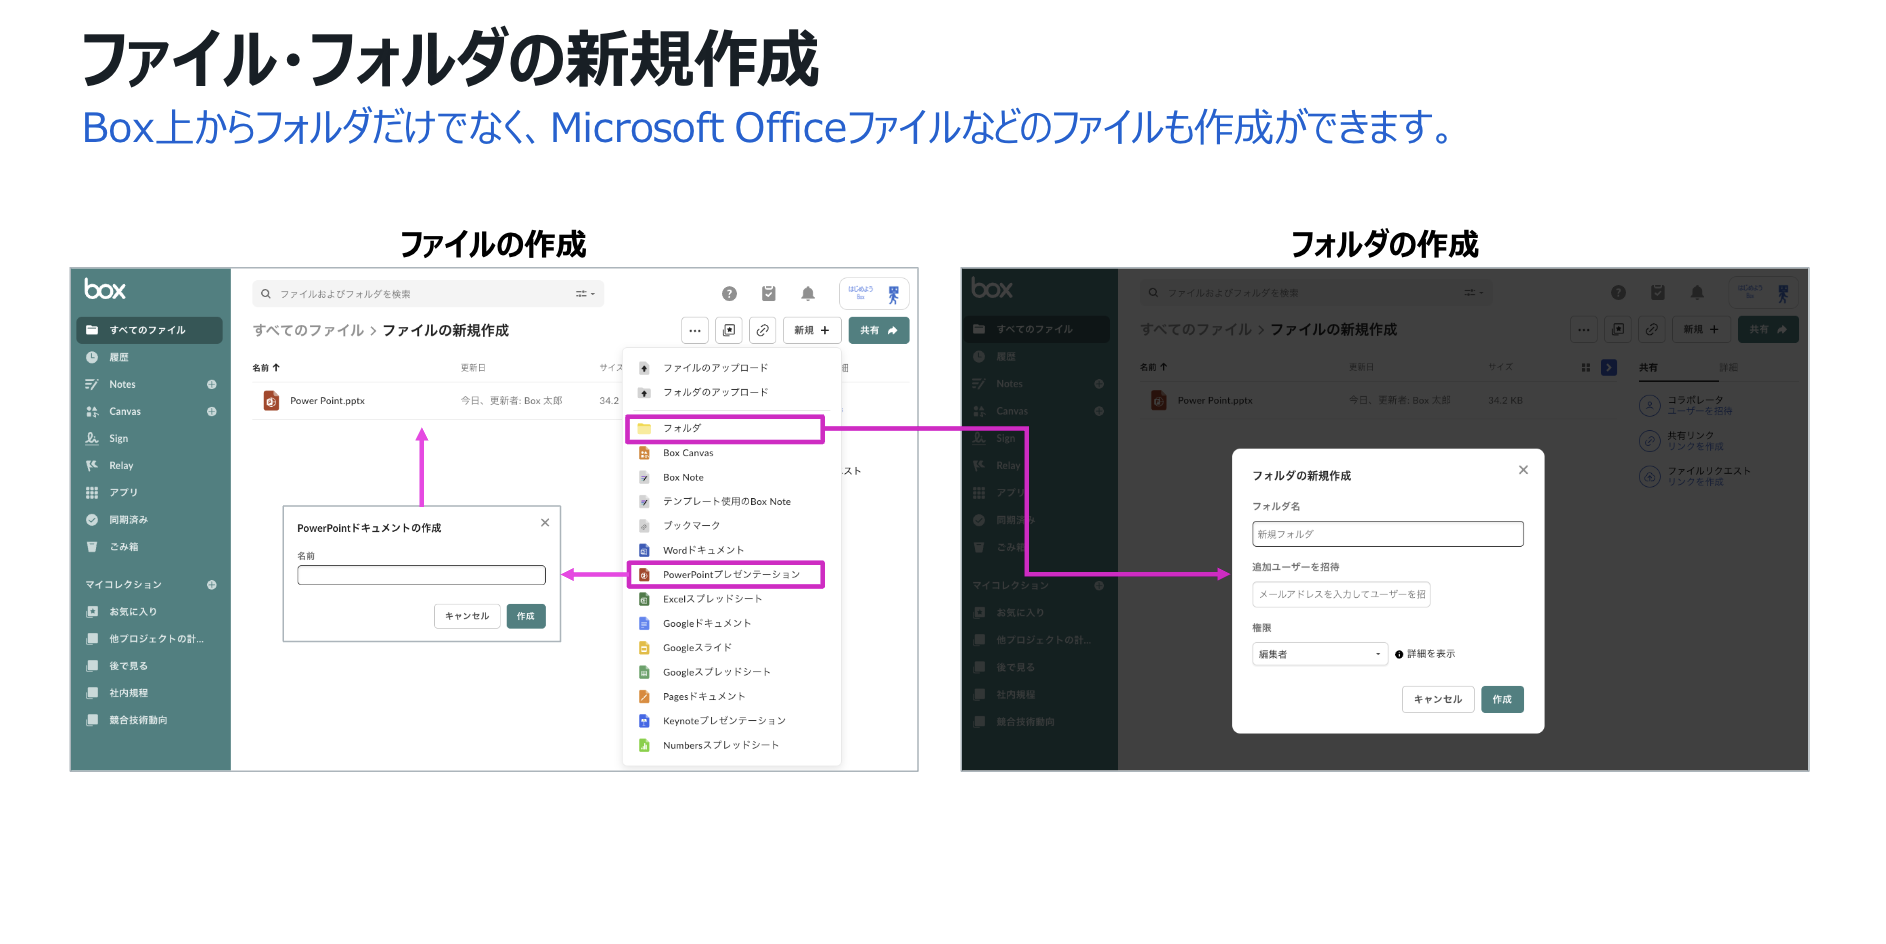Add new collection with マイコレクション plus

pyautogui.click(x=212, y=585)
